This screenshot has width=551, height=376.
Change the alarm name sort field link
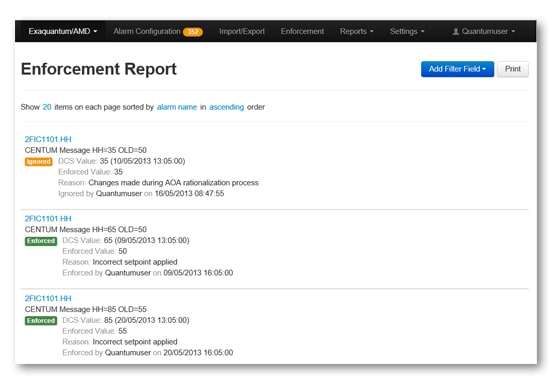pyautogui.click(x=177, y=107)
